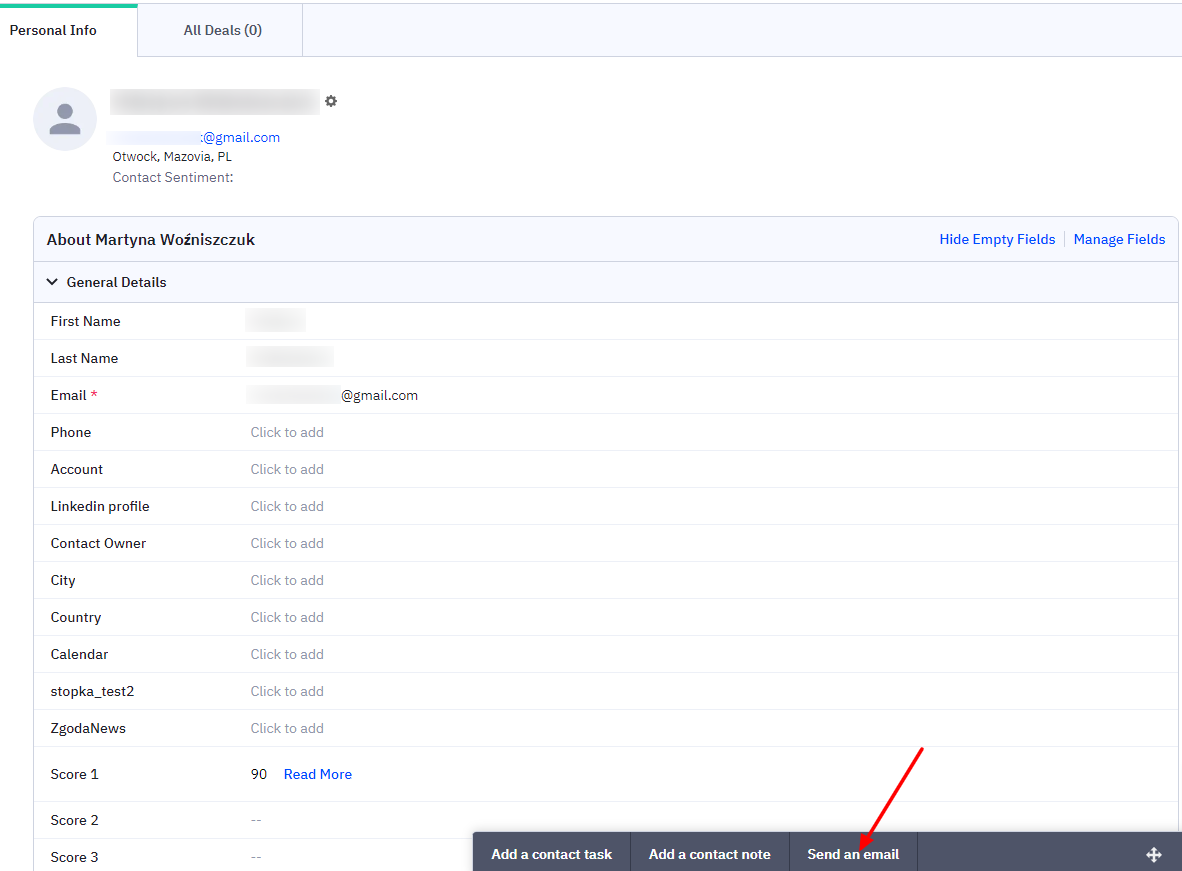The height and width of the screenshot is (871, 1182).
Task: Open the All Deals (0) tab
Action: coord(222,30)
